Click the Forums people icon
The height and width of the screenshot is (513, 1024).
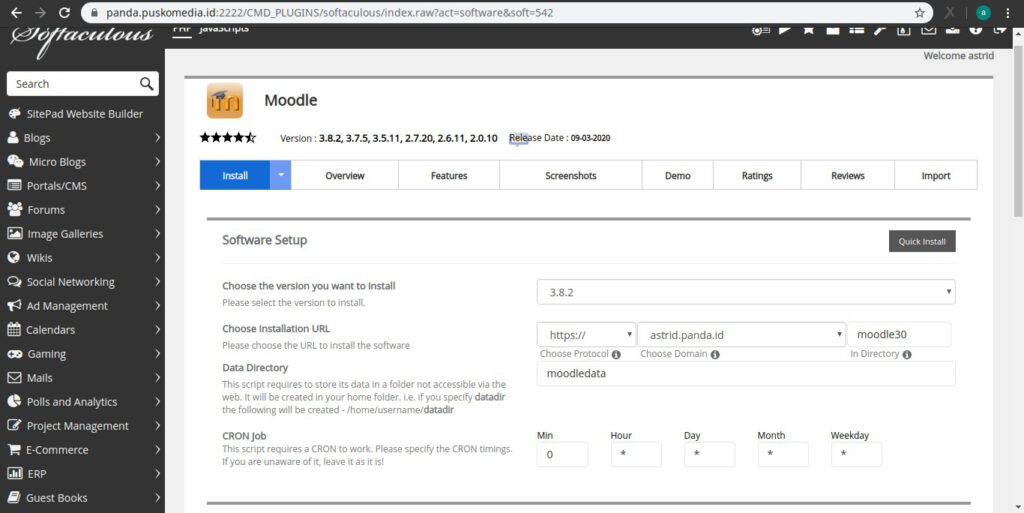14,210
